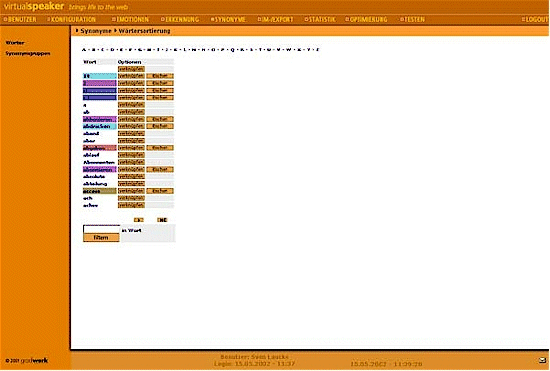Select the Testen menu item

click(x=412, y=19)
